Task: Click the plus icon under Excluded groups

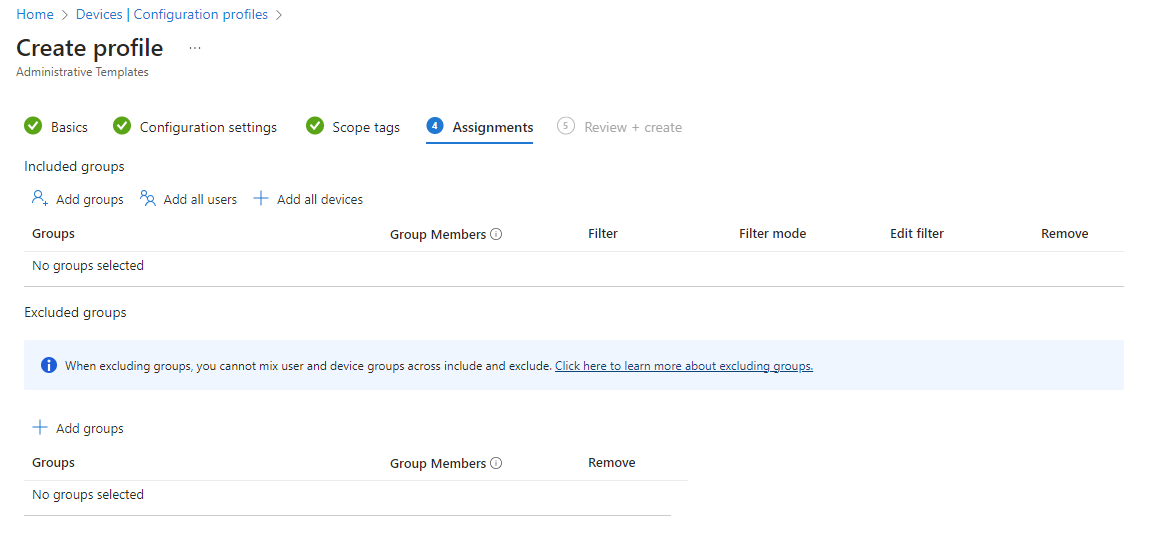Action: (x=40, y=427)
